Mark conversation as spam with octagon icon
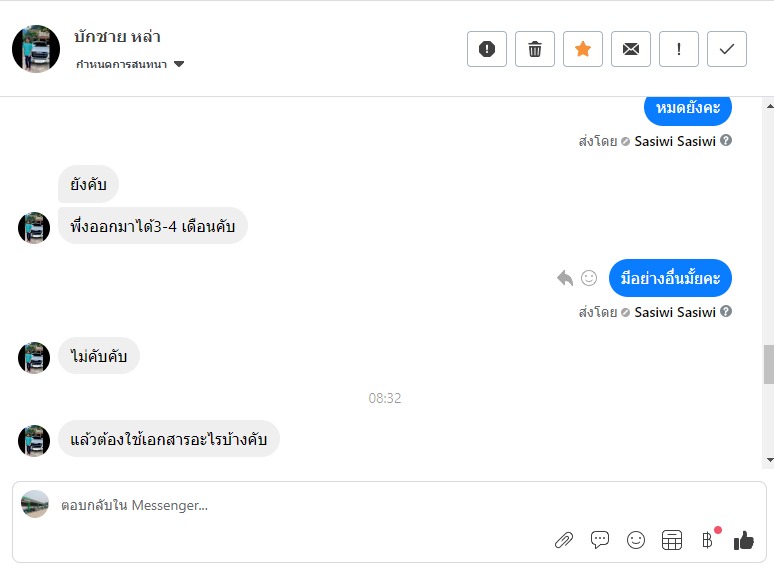This screenshot has height=572, width=774. (x=487, y=49)
